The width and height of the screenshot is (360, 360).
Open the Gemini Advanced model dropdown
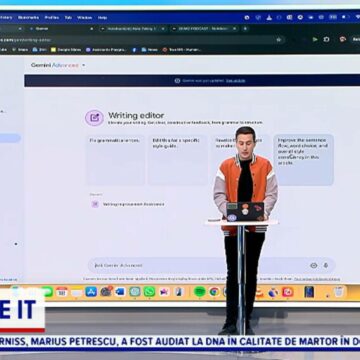pos(58,65)
